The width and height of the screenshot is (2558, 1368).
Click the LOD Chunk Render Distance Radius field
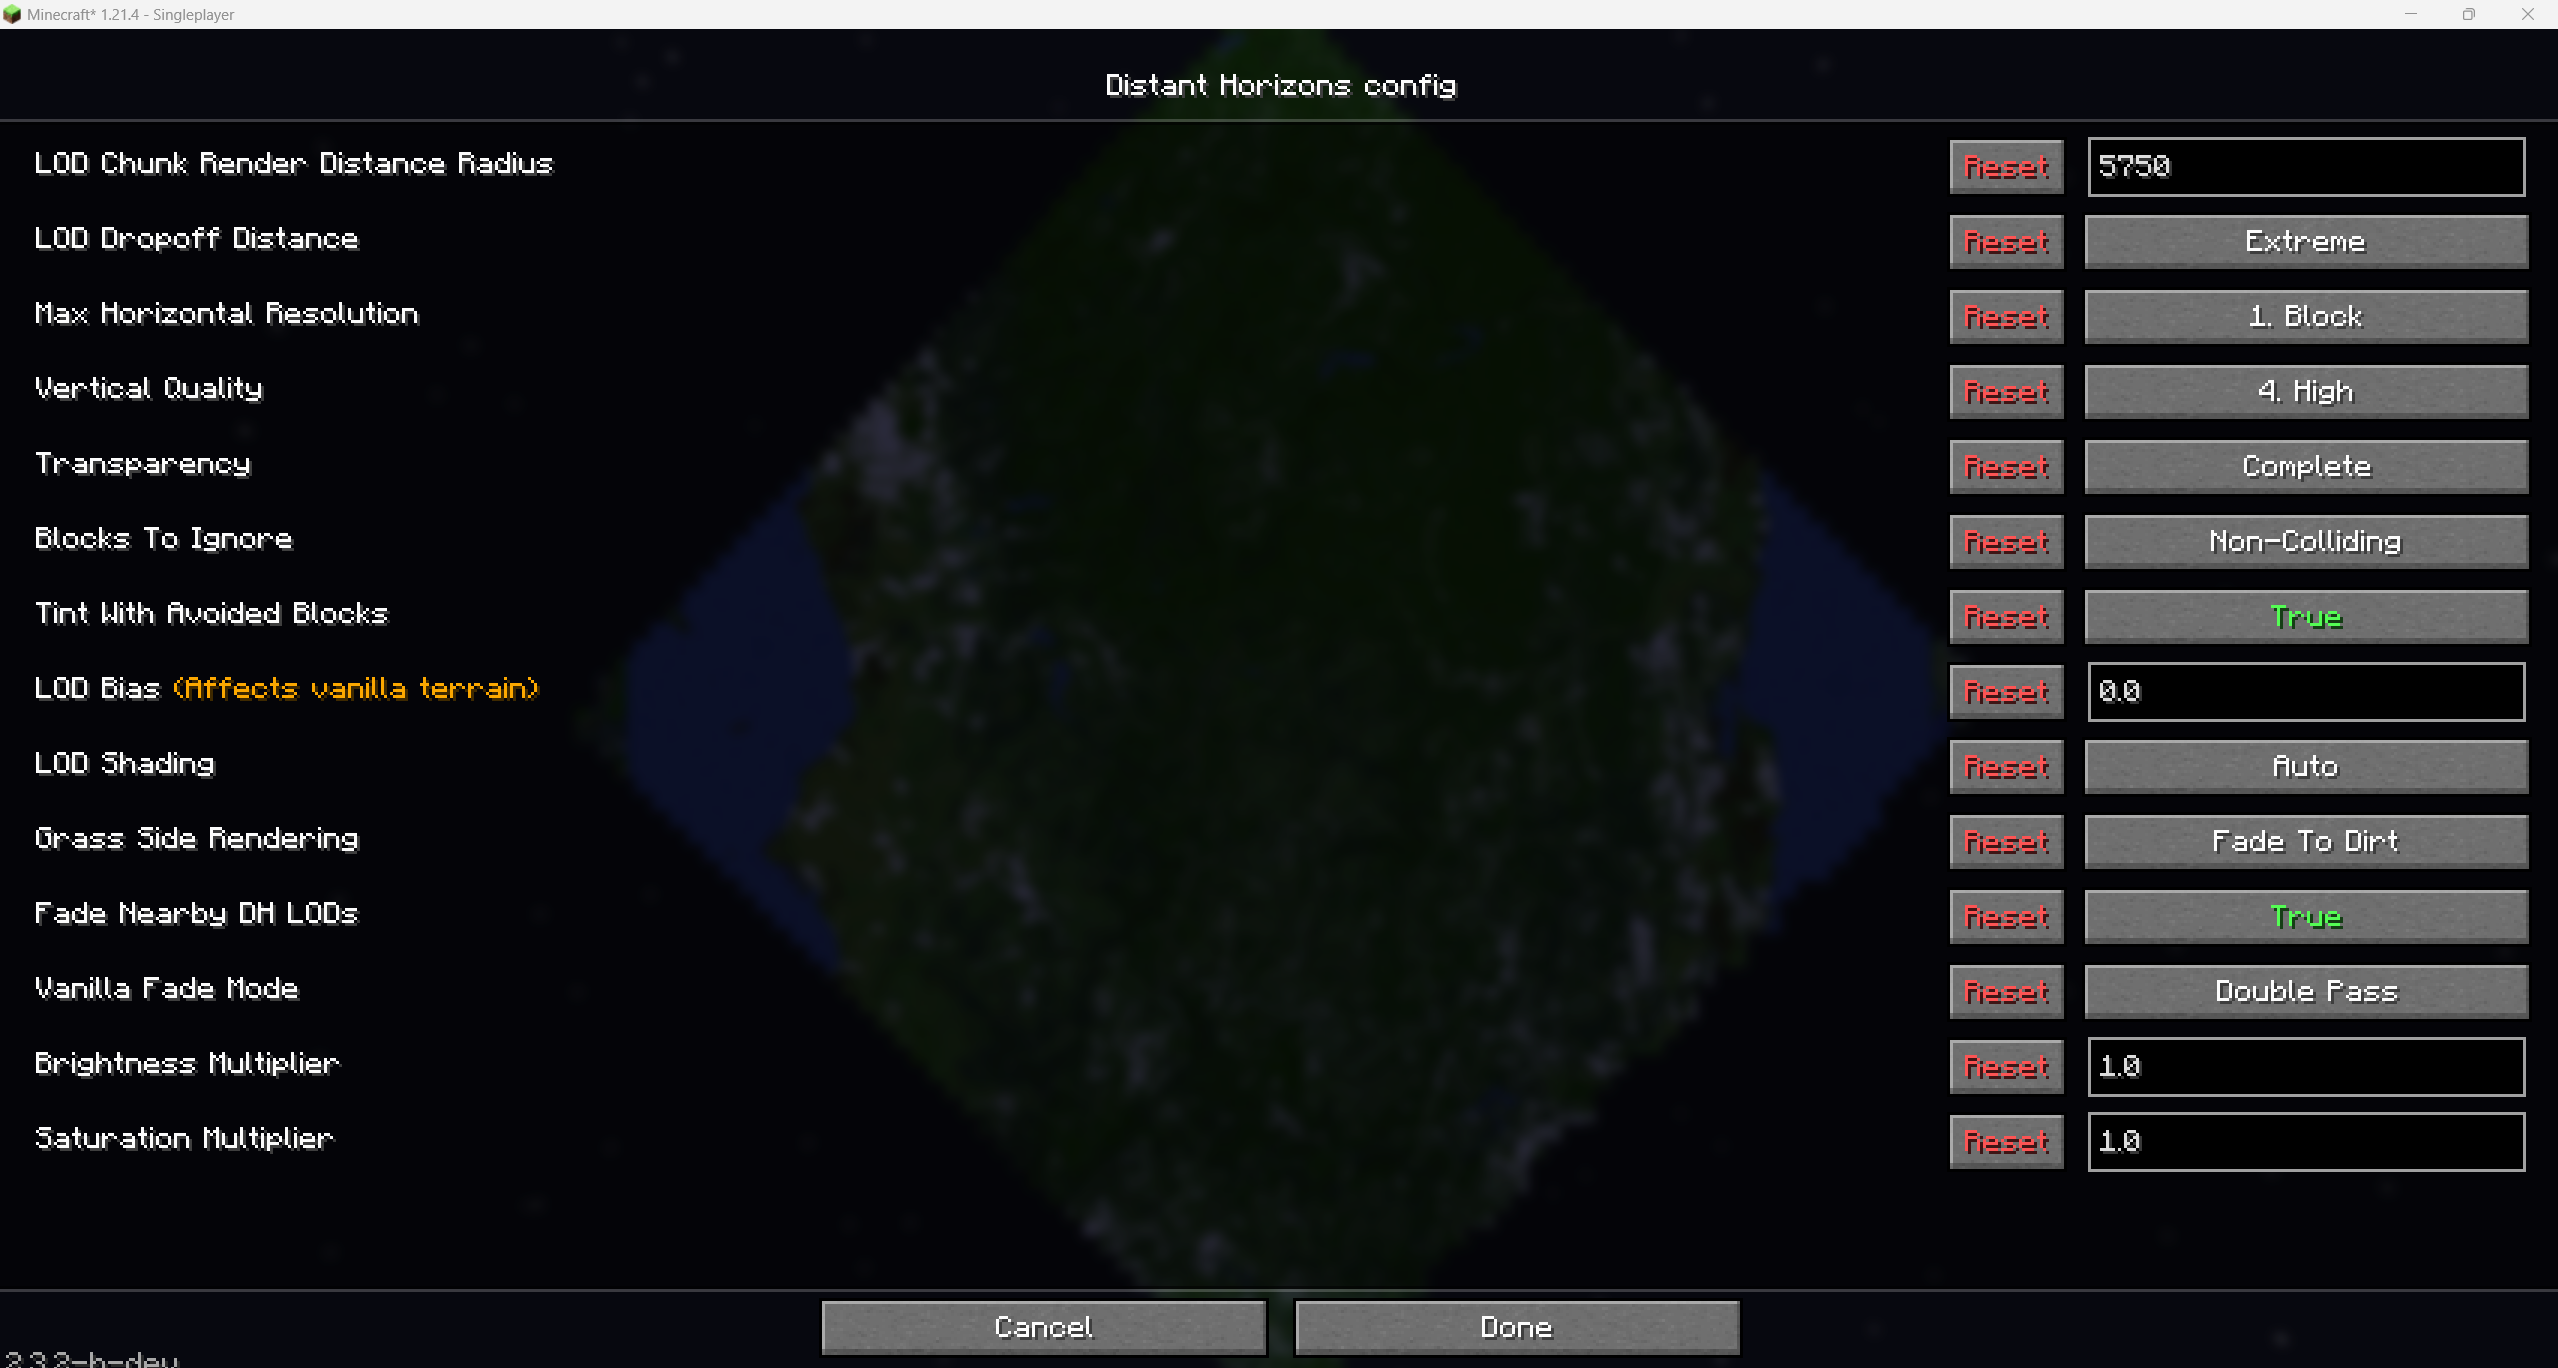pyautogui.click(x=2305, y=166)
